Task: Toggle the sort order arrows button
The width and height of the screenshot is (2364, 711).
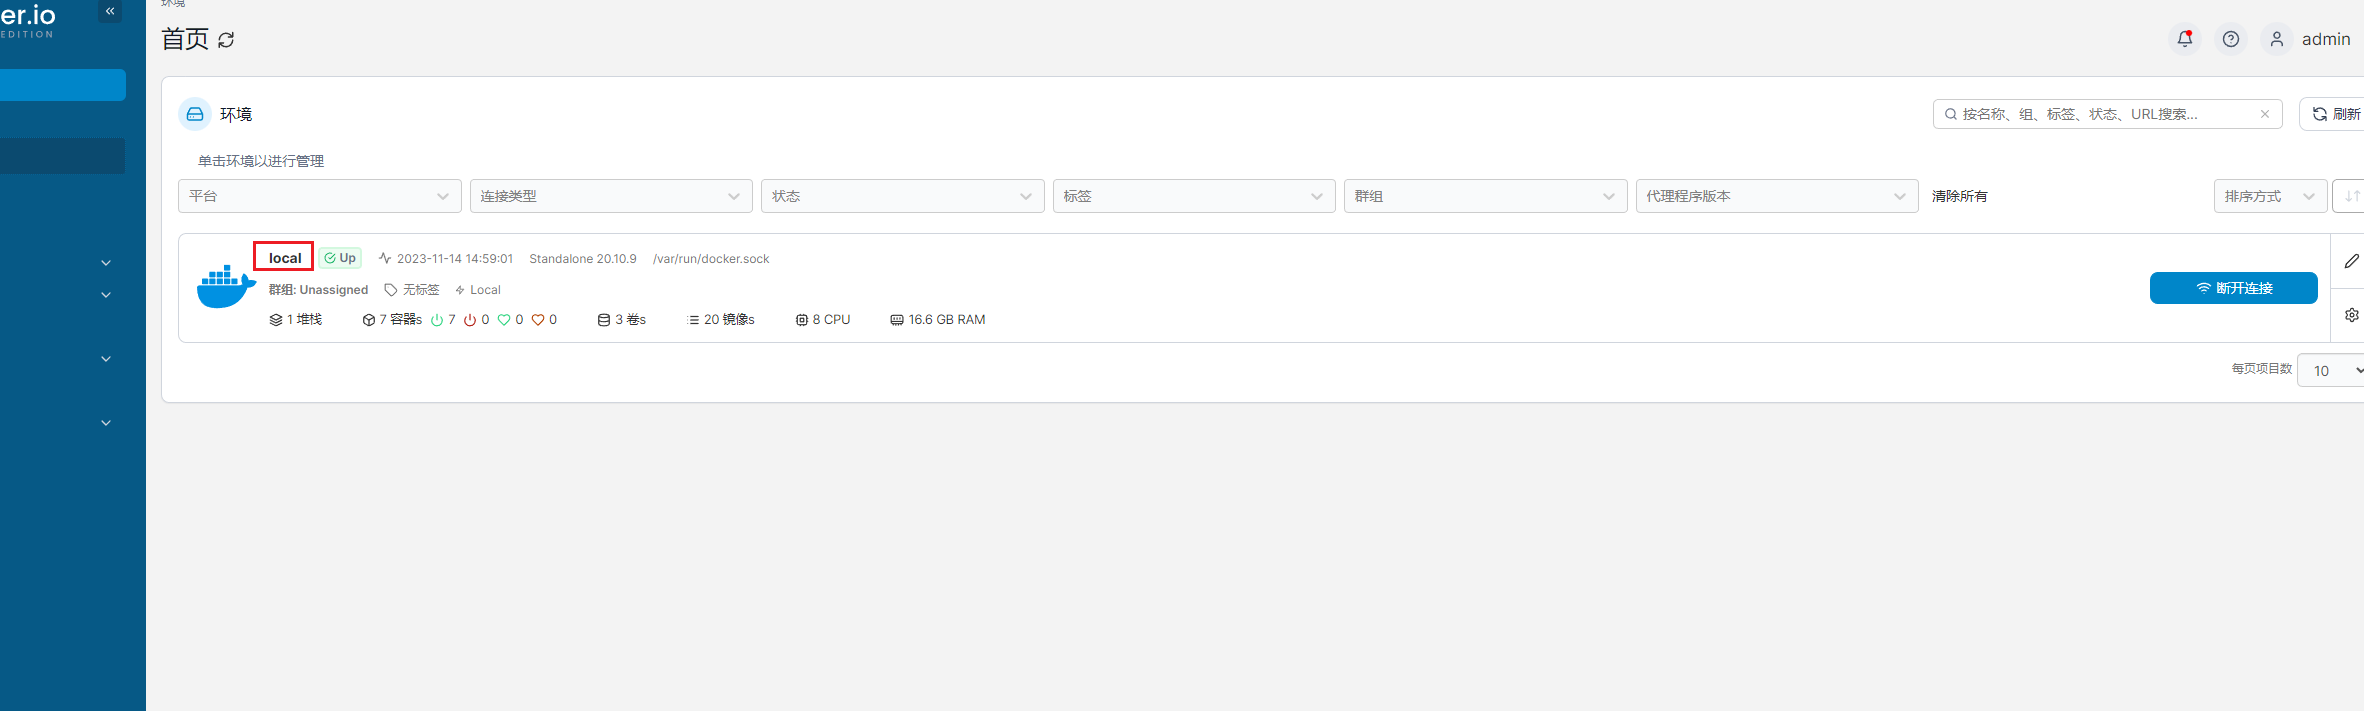Action: tap(2350, 196)
